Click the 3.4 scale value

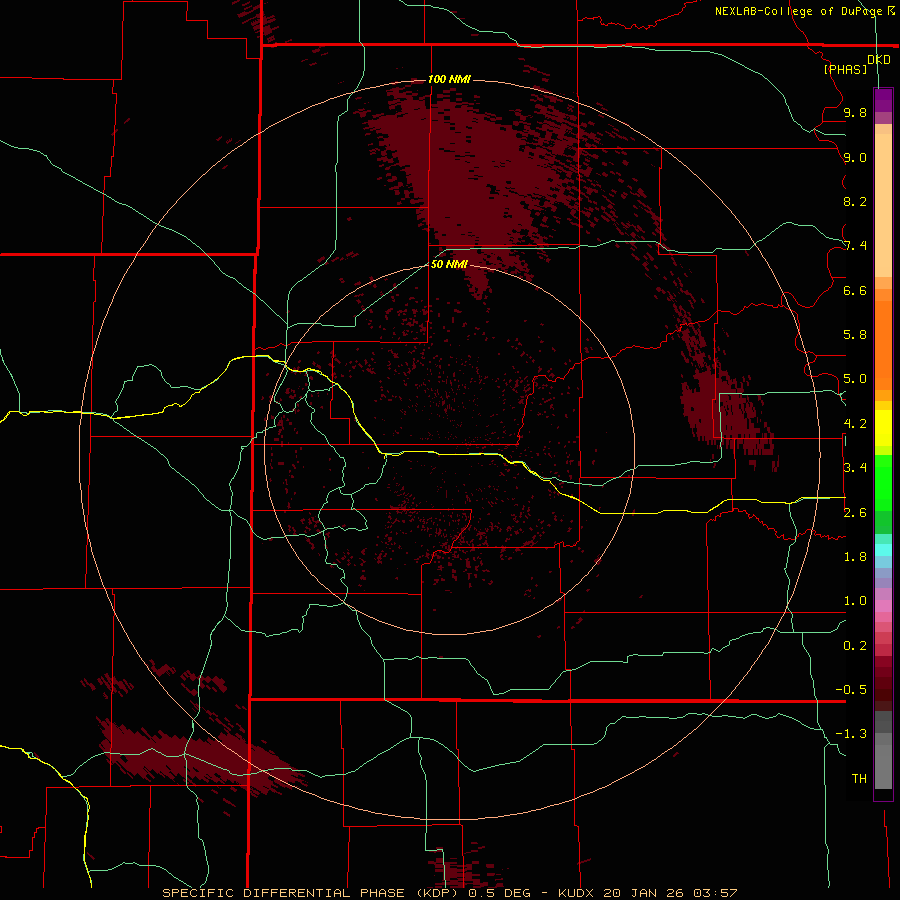coord(855,468)
